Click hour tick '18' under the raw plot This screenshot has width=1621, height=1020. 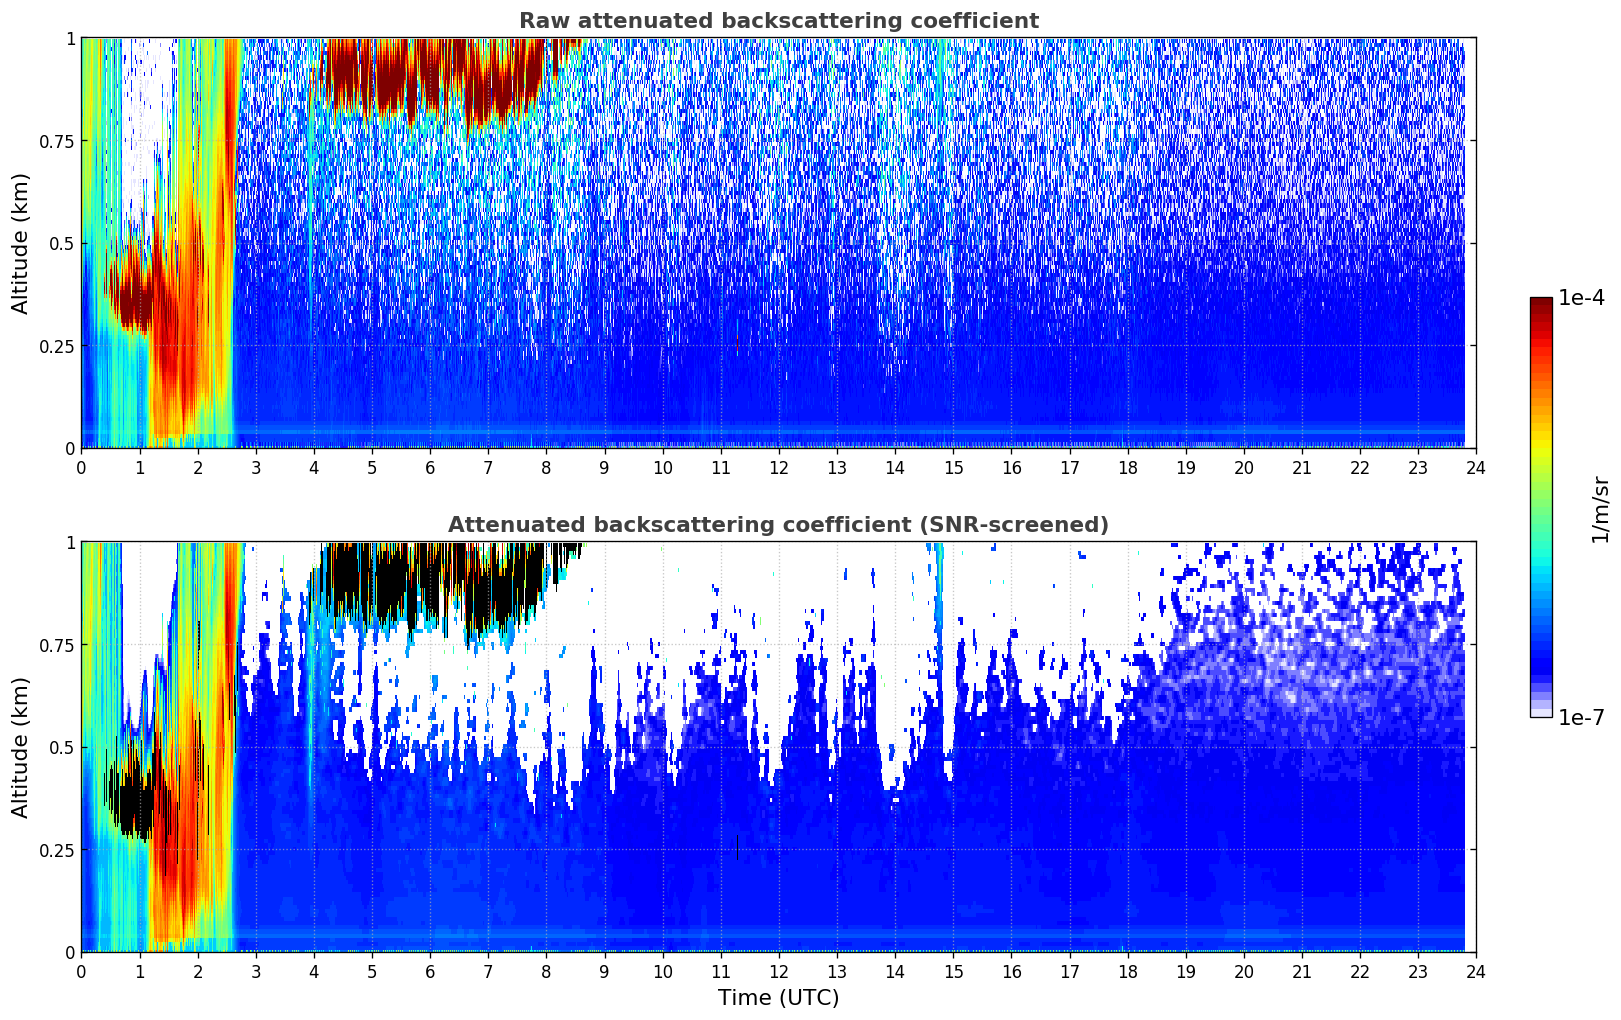[x=1127, y=467]
